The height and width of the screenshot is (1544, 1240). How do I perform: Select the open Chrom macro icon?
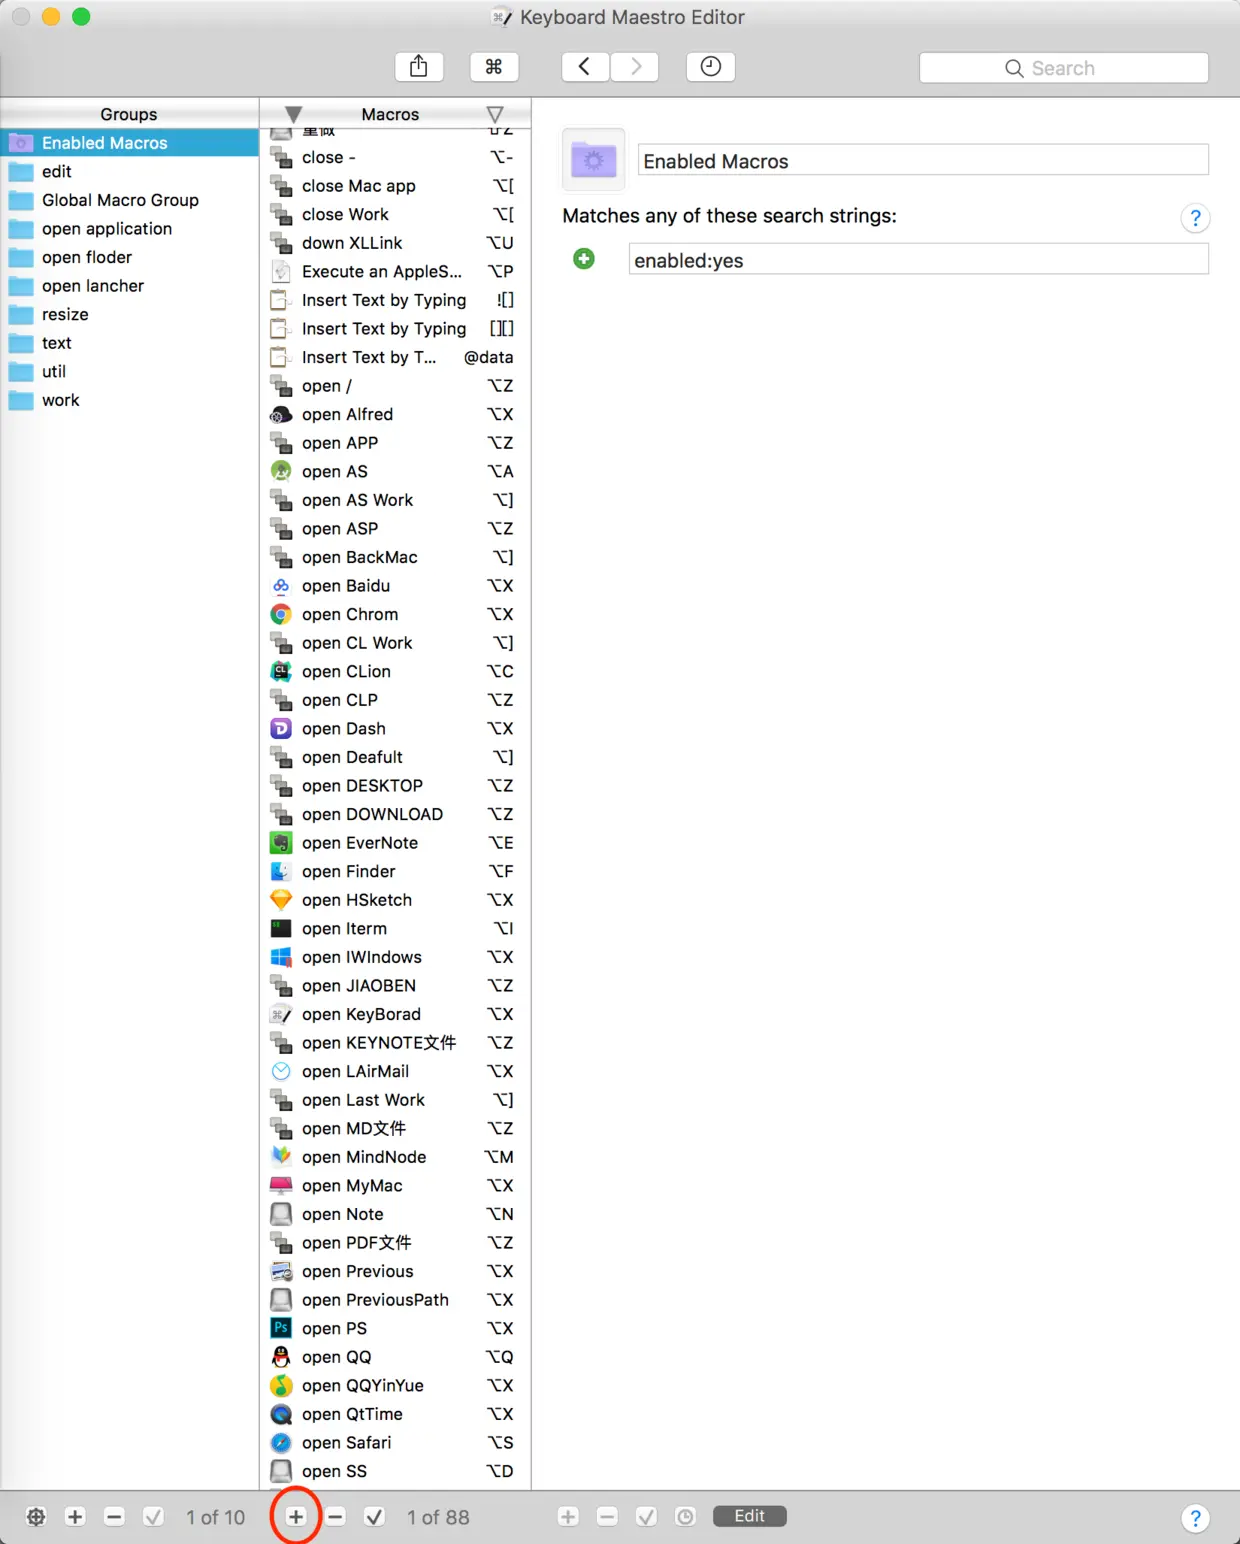pyautogui.click(x=281, y=614)
